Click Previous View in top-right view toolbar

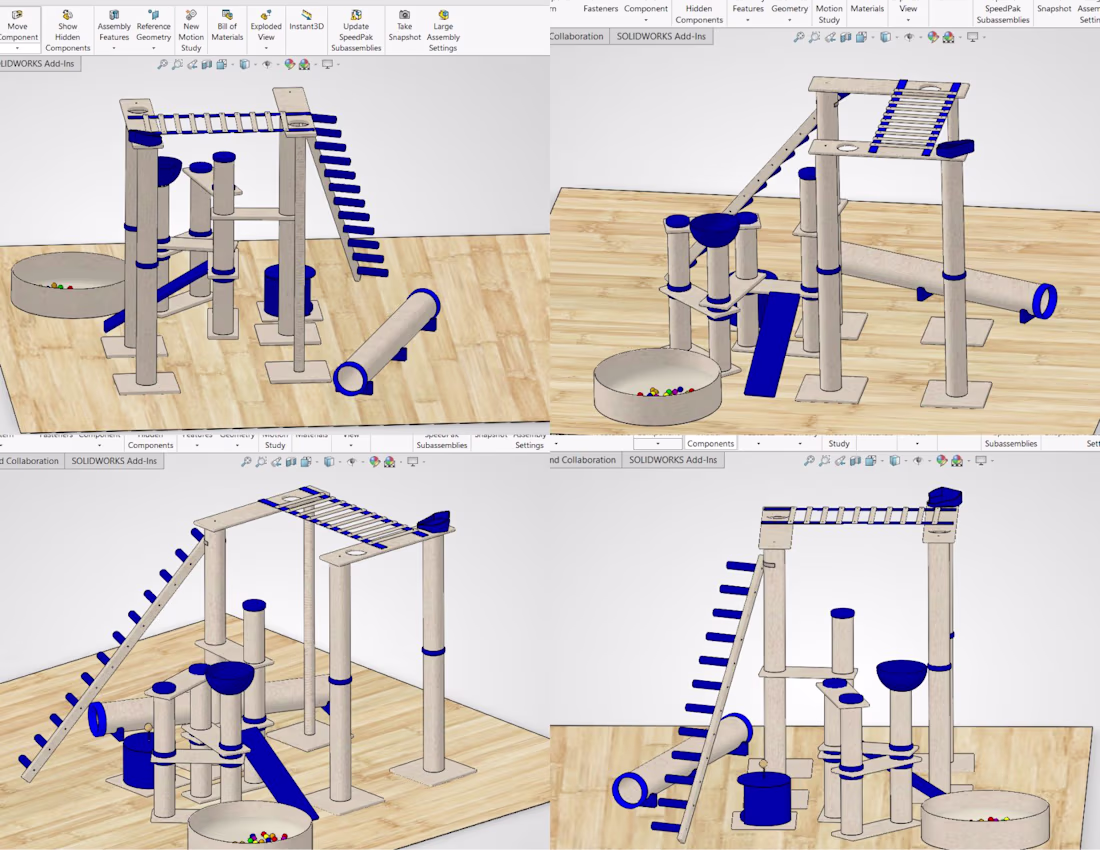pos(829,37)
